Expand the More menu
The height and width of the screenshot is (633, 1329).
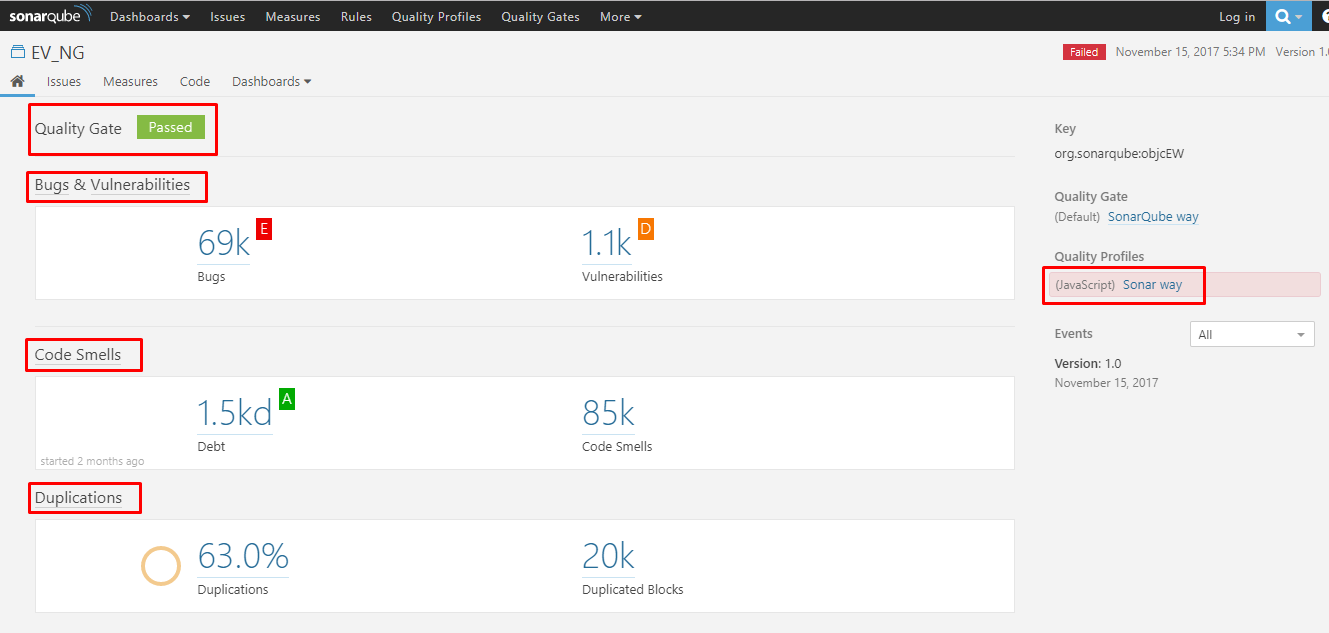point(620,16)
